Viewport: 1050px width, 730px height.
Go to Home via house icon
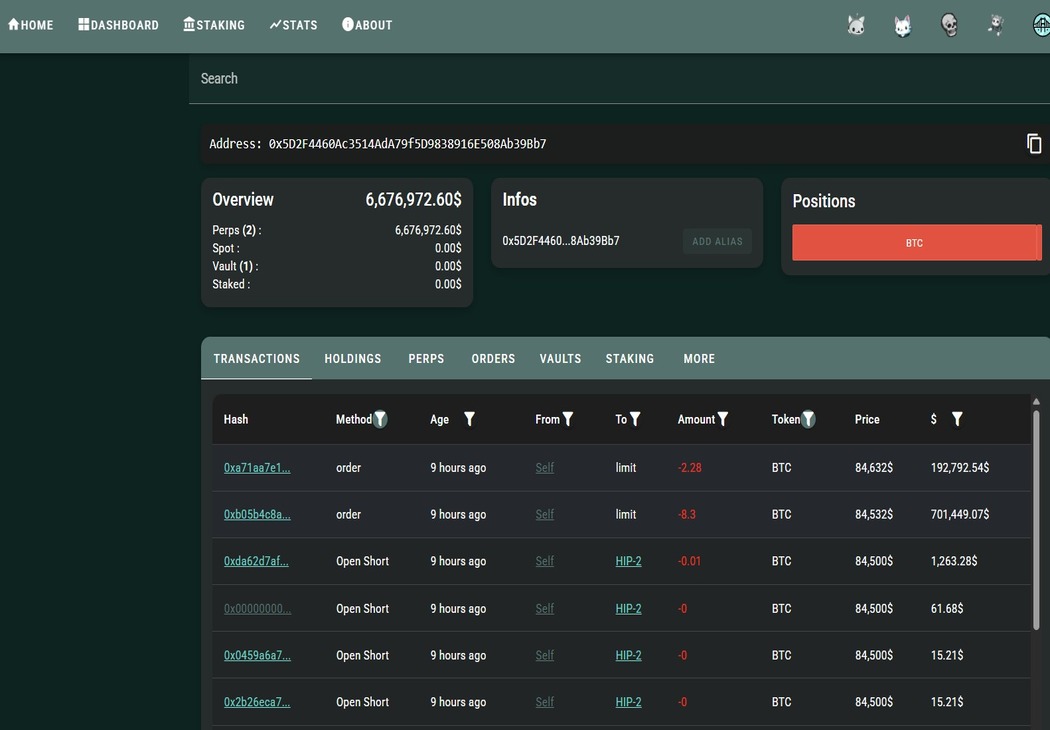tap(14, 25)
